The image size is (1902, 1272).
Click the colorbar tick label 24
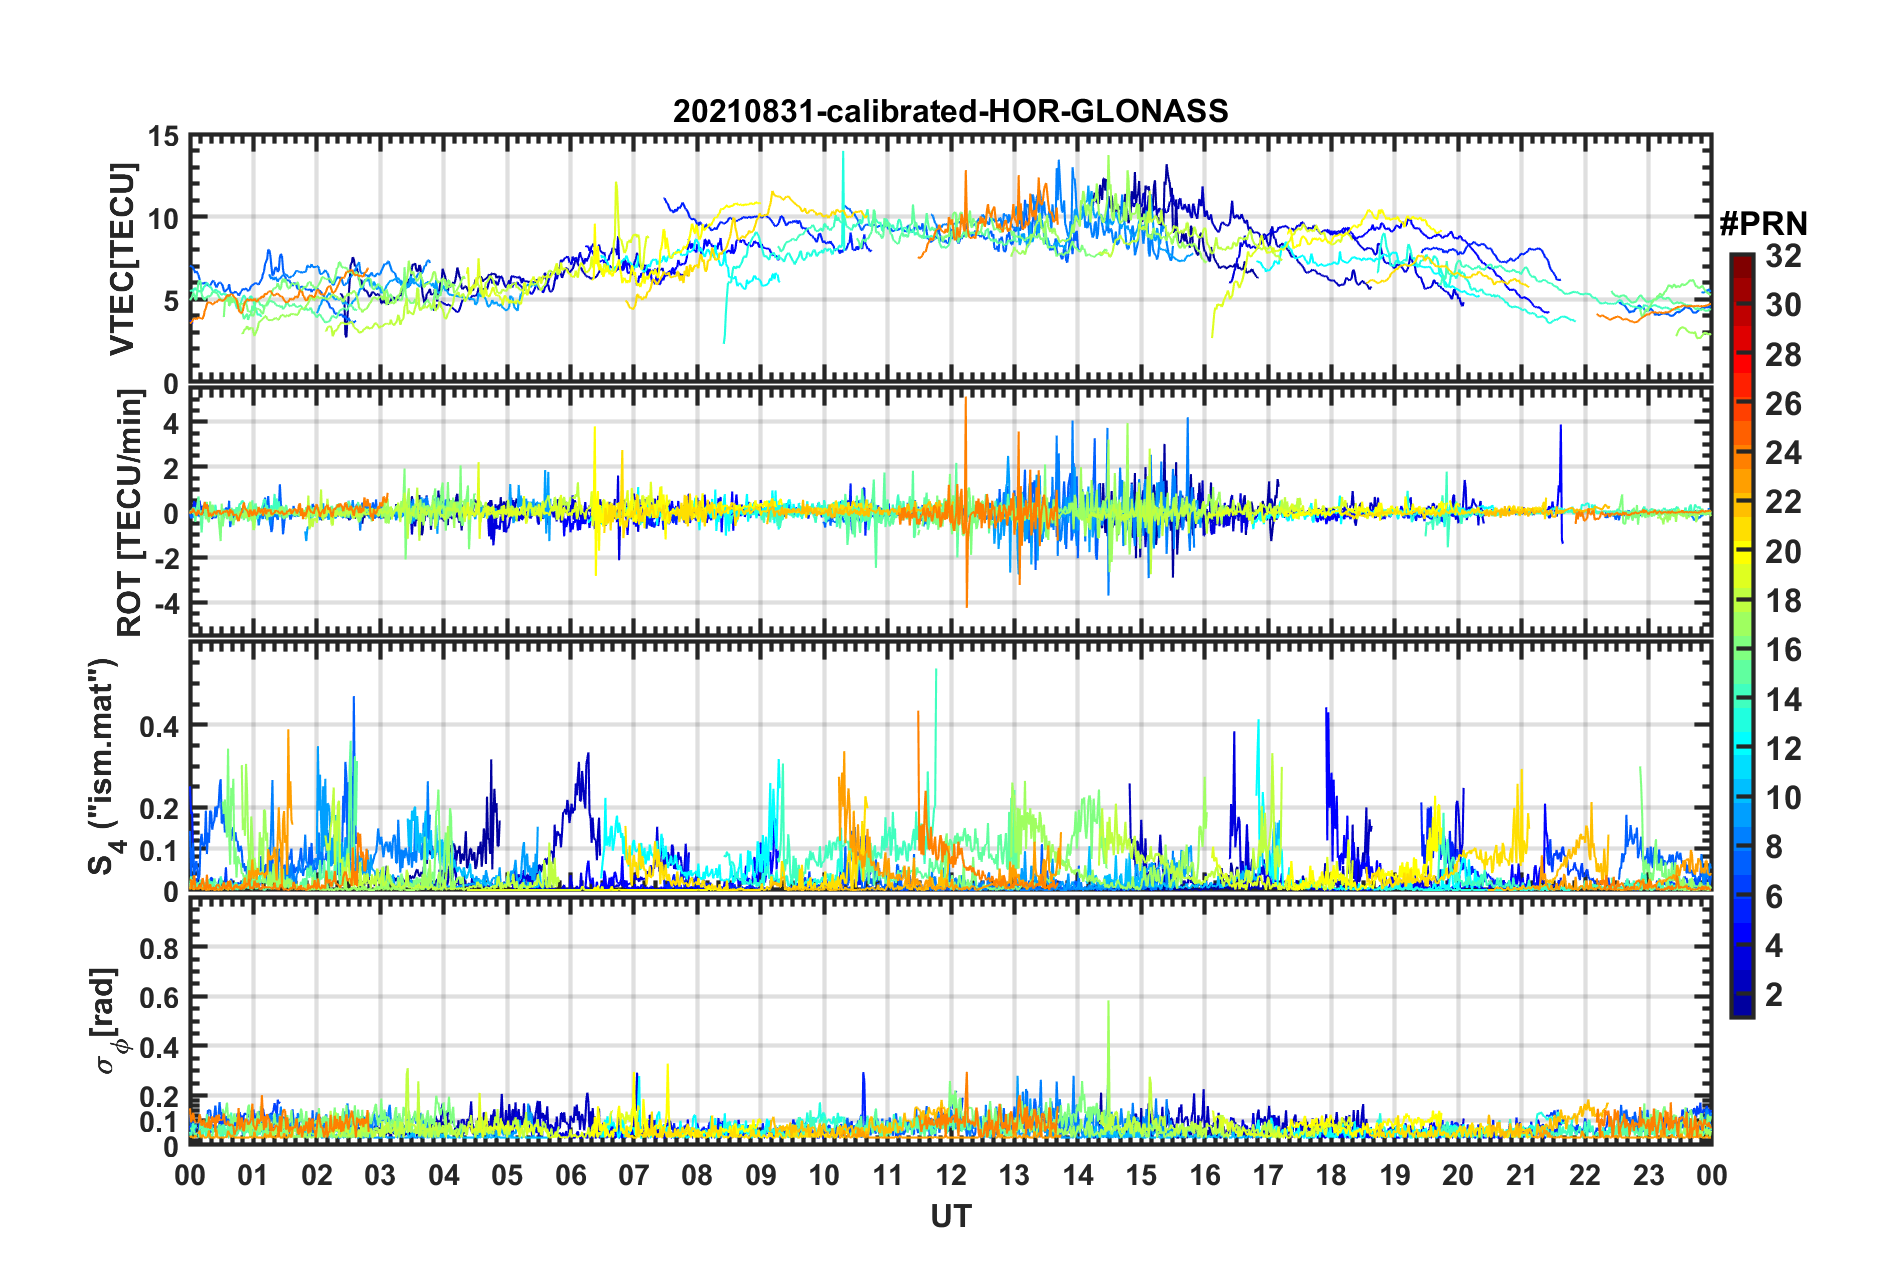(x=1783, y=453)
